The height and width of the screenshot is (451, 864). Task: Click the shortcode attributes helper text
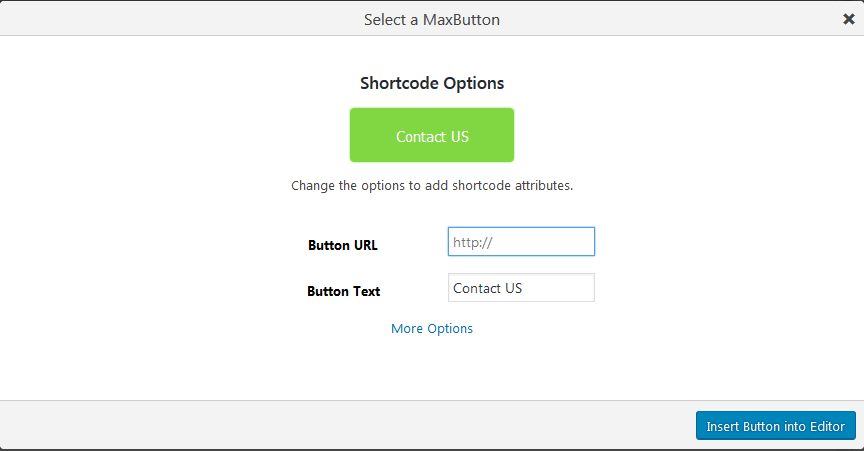[x=432, y=186]
